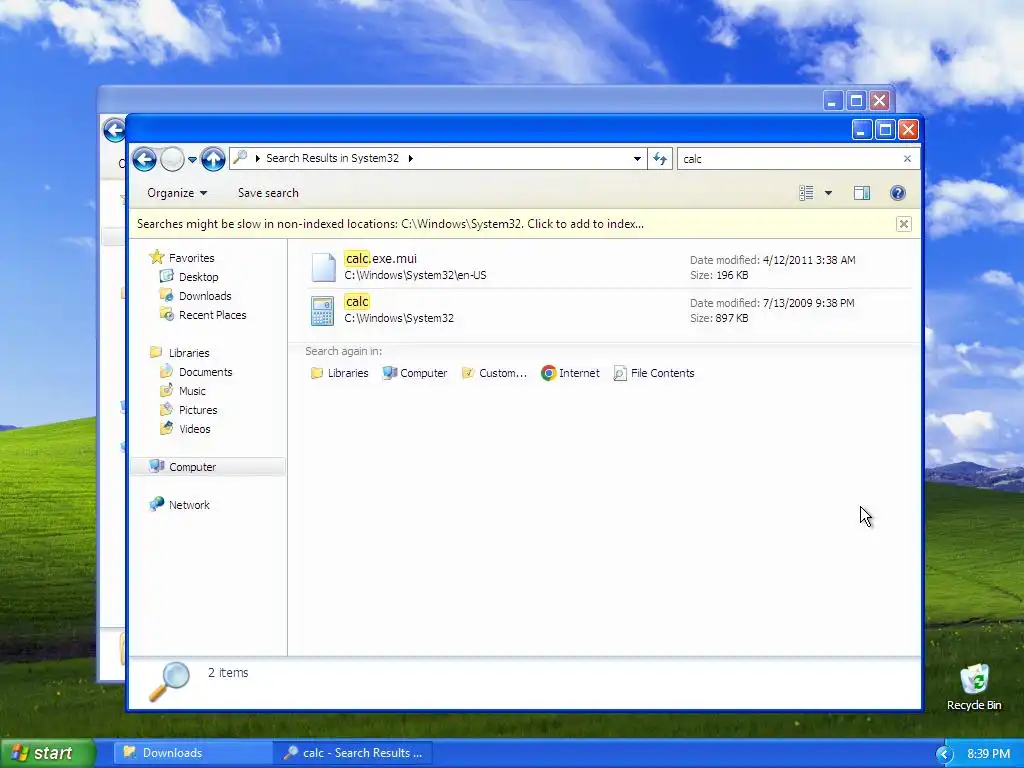Search again on the Internet
The image size is (1024, 768).
pyautogui.click(x=570, y=373)
